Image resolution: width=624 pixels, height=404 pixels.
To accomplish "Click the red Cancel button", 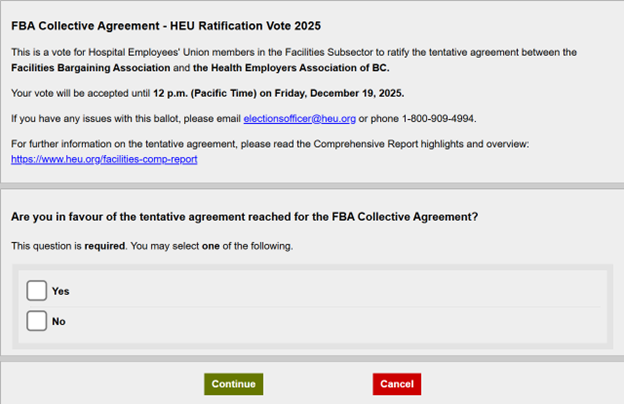I will [397, 384].
